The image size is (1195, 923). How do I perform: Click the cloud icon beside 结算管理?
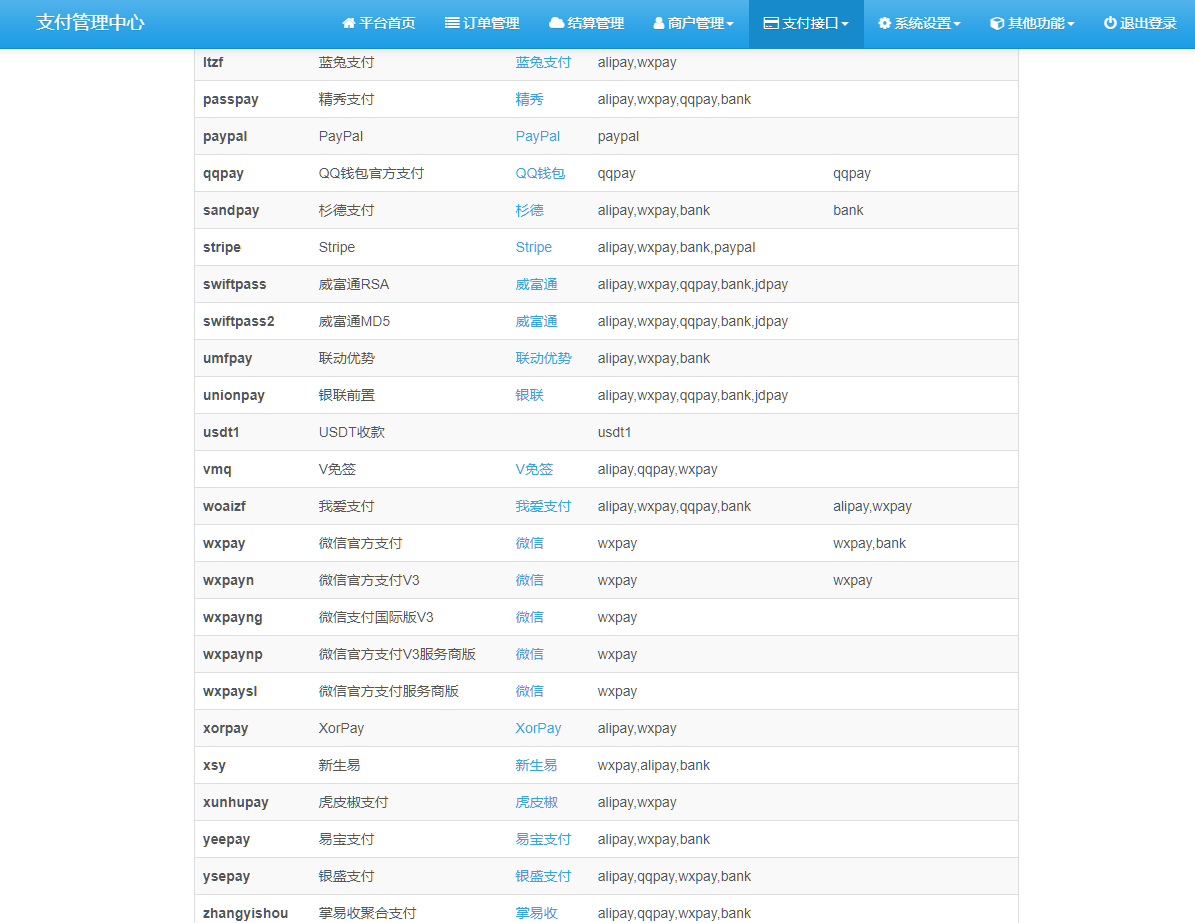[556, 23]
